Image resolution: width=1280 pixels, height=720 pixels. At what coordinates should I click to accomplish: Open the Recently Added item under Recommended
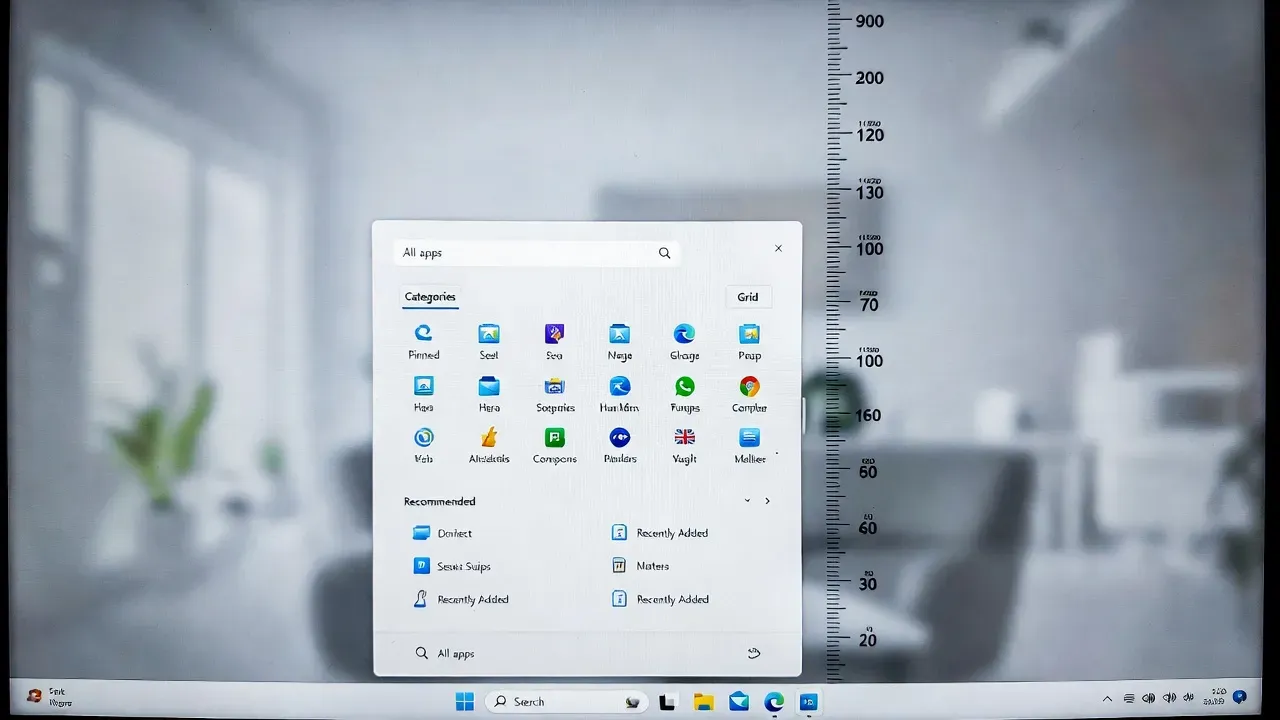point(659,533)
